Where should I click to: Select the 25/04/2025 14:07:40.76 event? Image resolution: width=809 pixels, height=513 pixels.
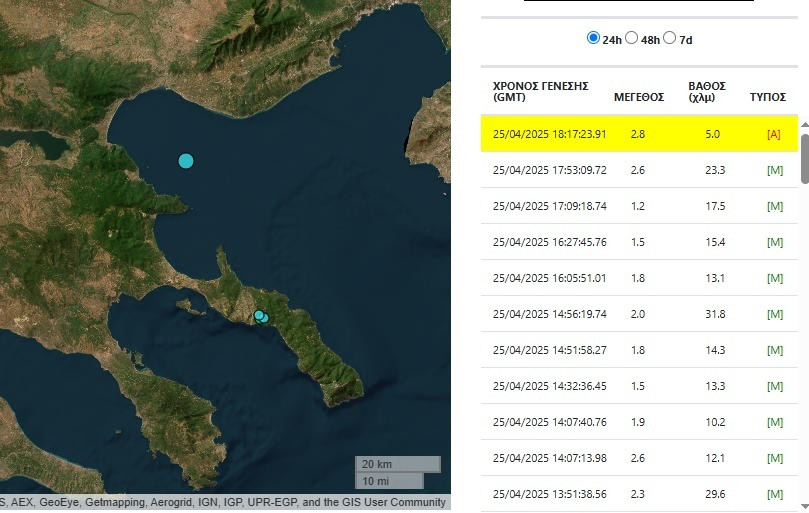click(639, 422)
